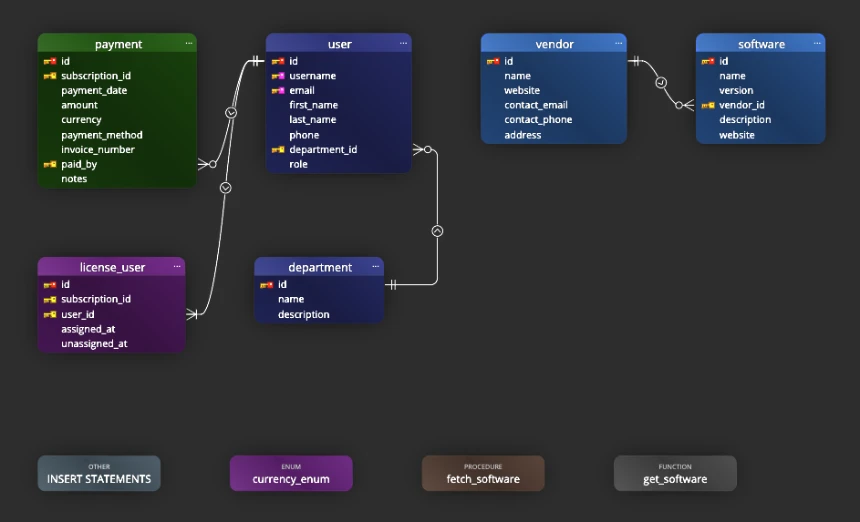The width and height of the screenshot is (860, 522).
Task: Click primary key icon beside license_user id
Action: (x=50, y=285)
